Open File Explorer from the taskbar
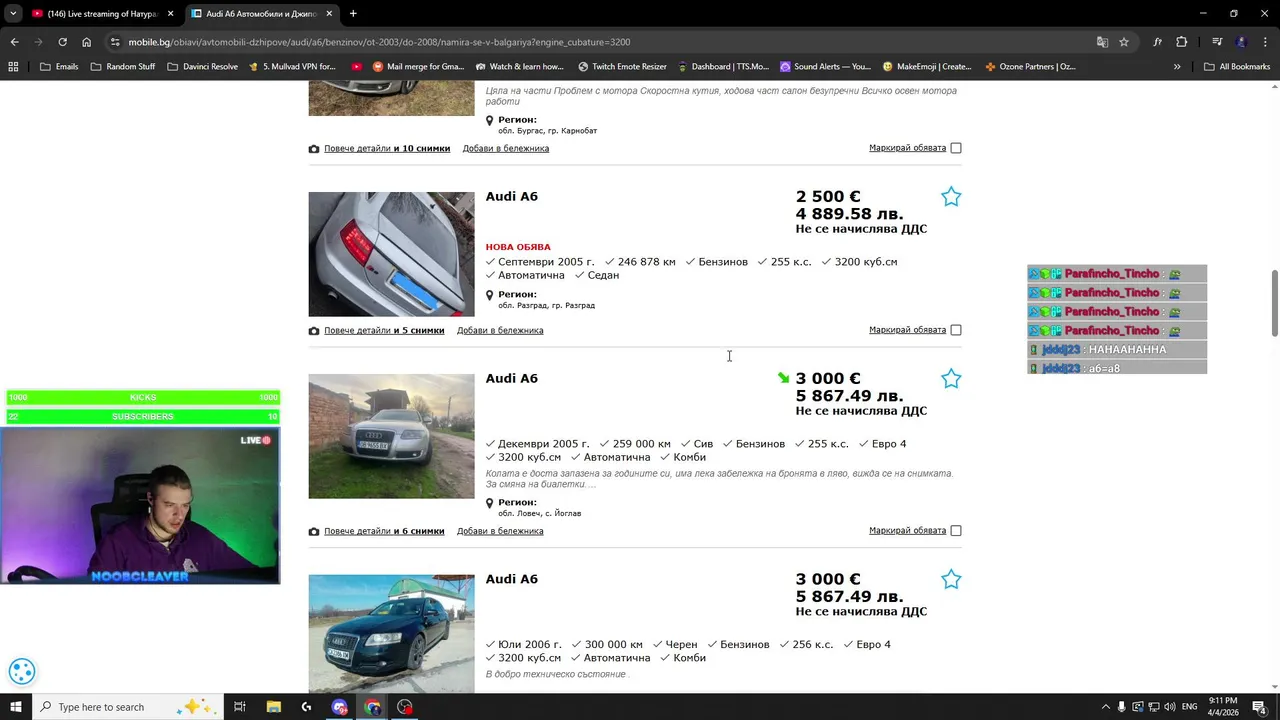The width and height of the screenshot is (1280, 720). coord(274,707)
